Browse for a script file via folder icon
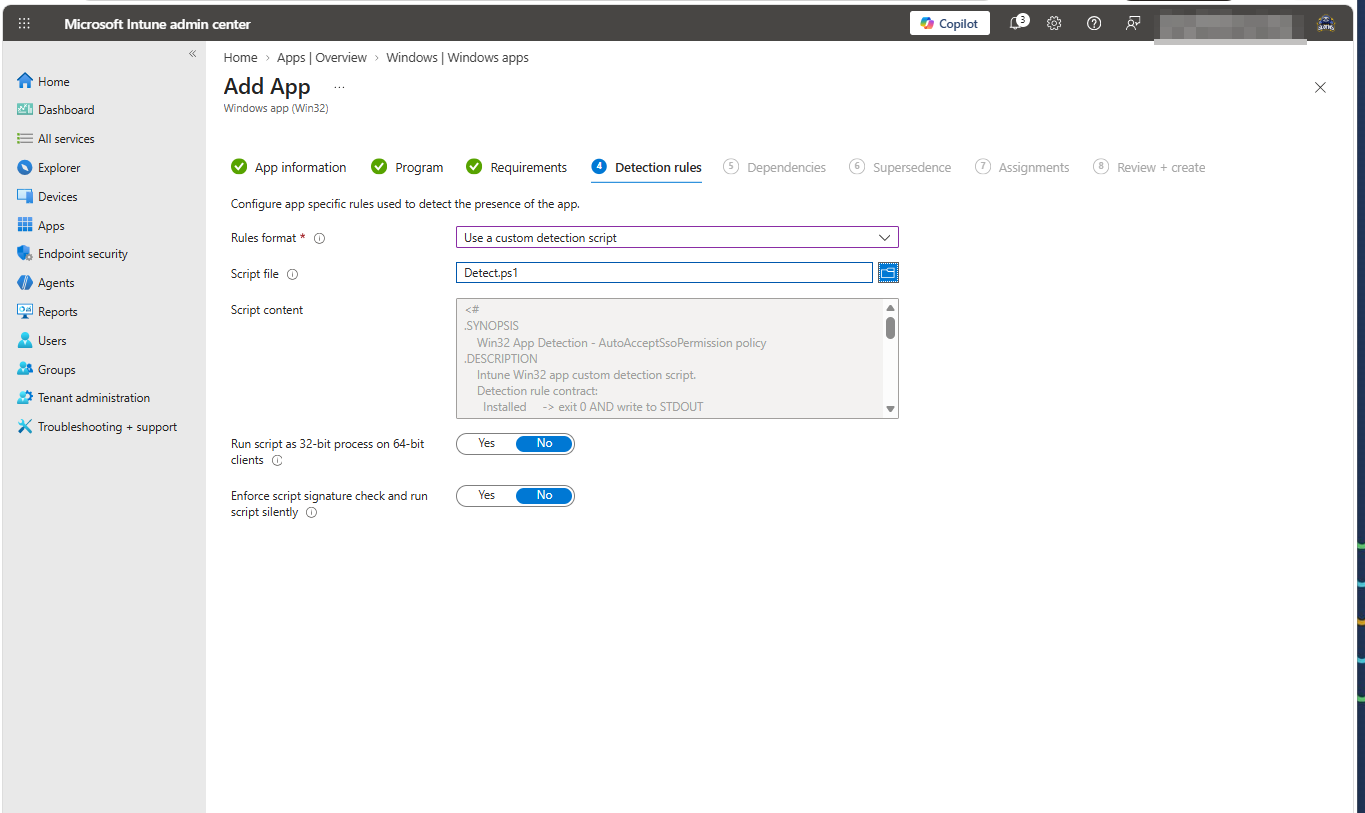This screenshot has height=813, width=1365. point(888,272)
